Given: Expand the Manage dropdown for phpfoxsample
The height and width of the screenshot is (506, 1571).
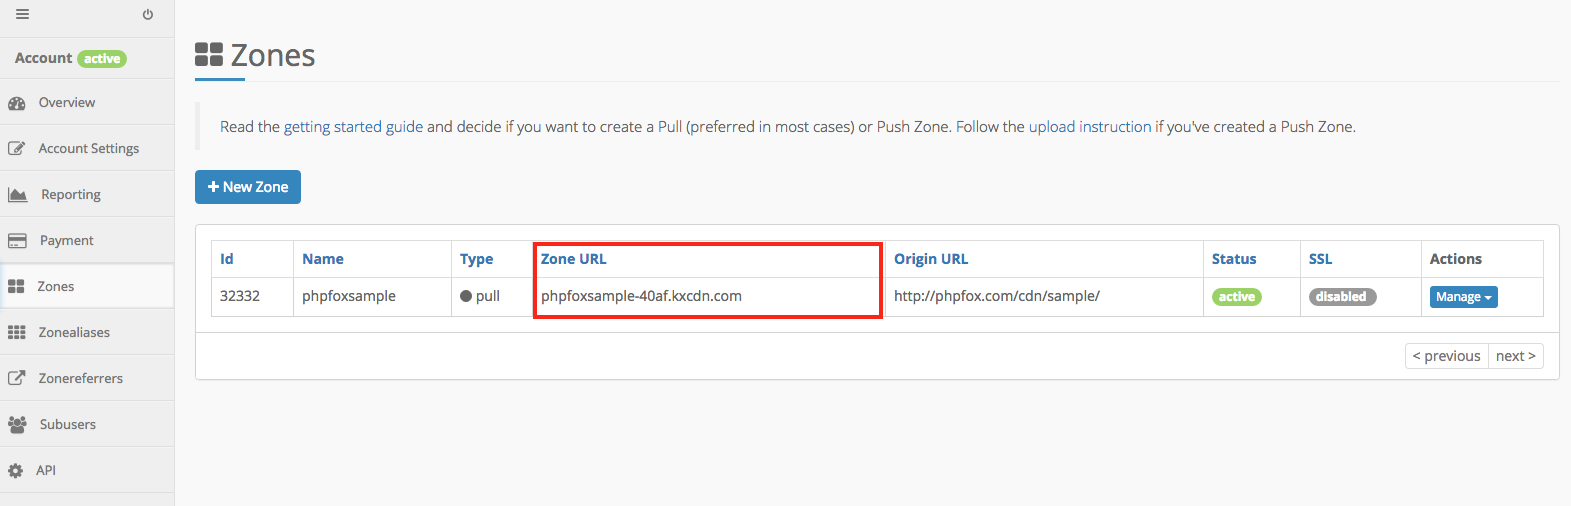Looking at the screenshot, I should [x=1463, y=297].
